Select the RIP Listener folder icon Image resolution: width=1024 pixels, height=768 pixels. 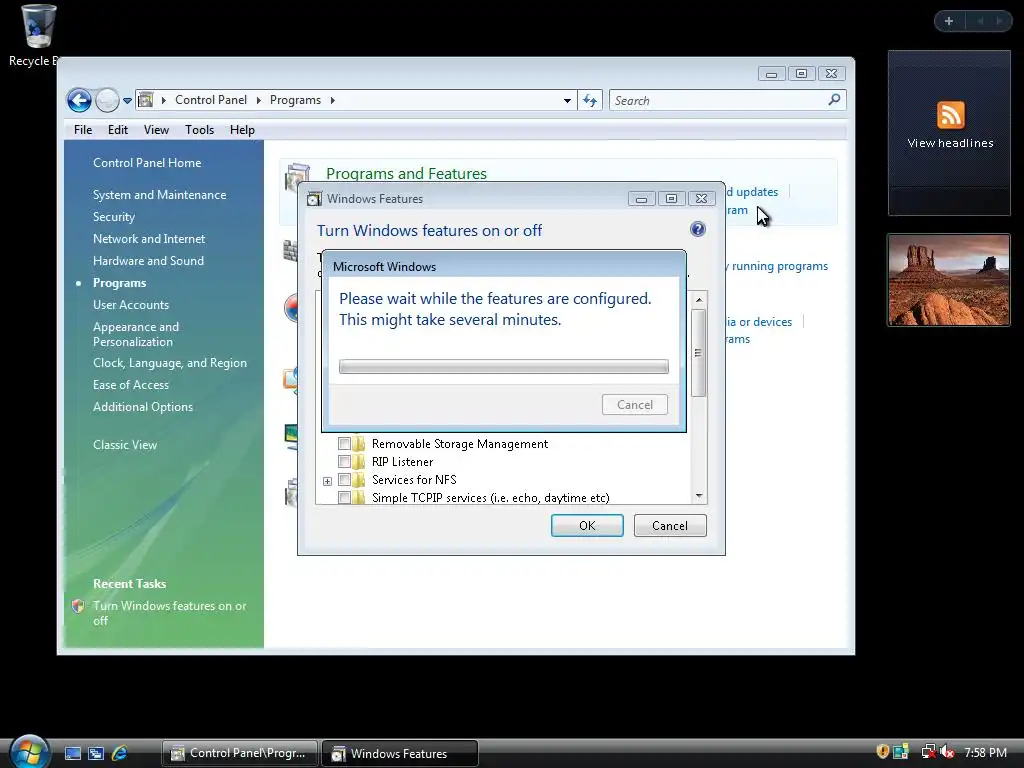point(359,462)
